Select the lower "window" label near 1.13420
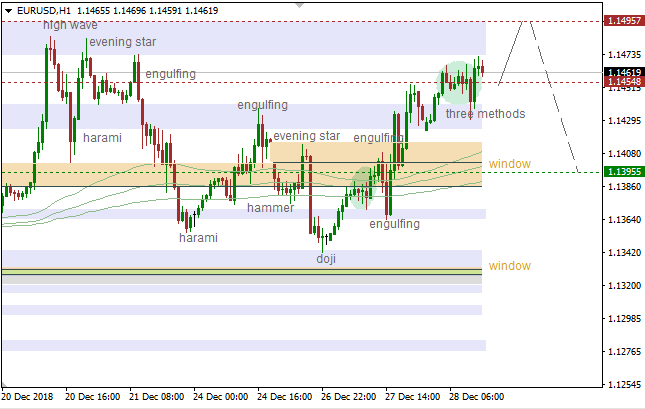The height and width of the screenshot is (409, 645). 509,266
